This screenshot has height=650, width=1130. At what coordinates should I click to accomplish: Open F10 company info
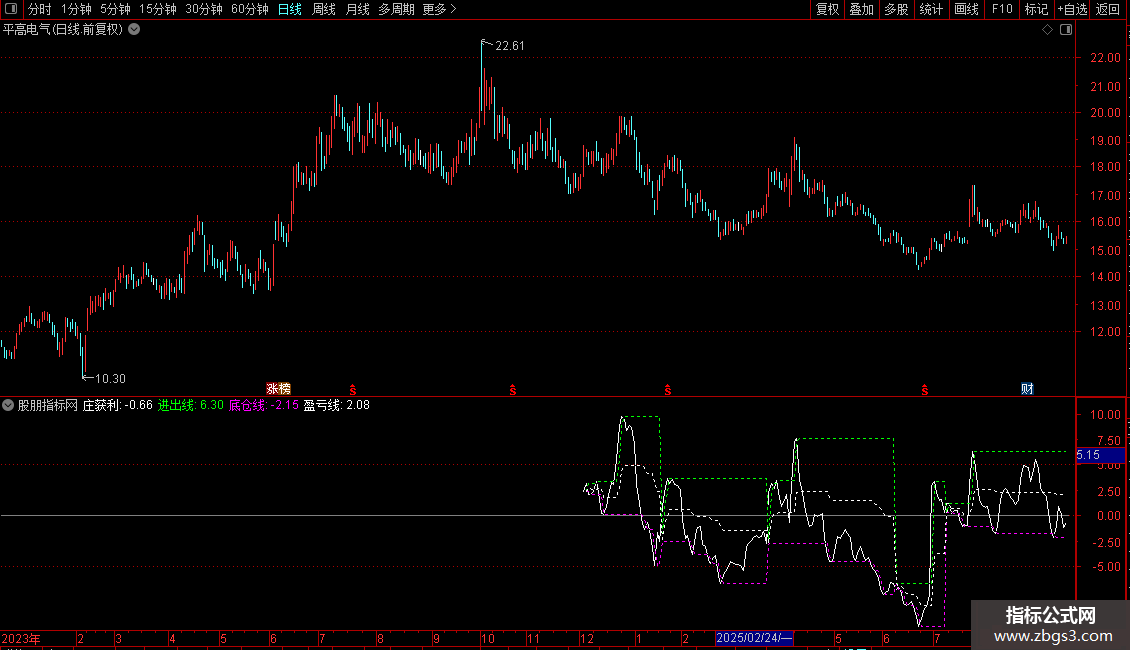coord(1002,9)
